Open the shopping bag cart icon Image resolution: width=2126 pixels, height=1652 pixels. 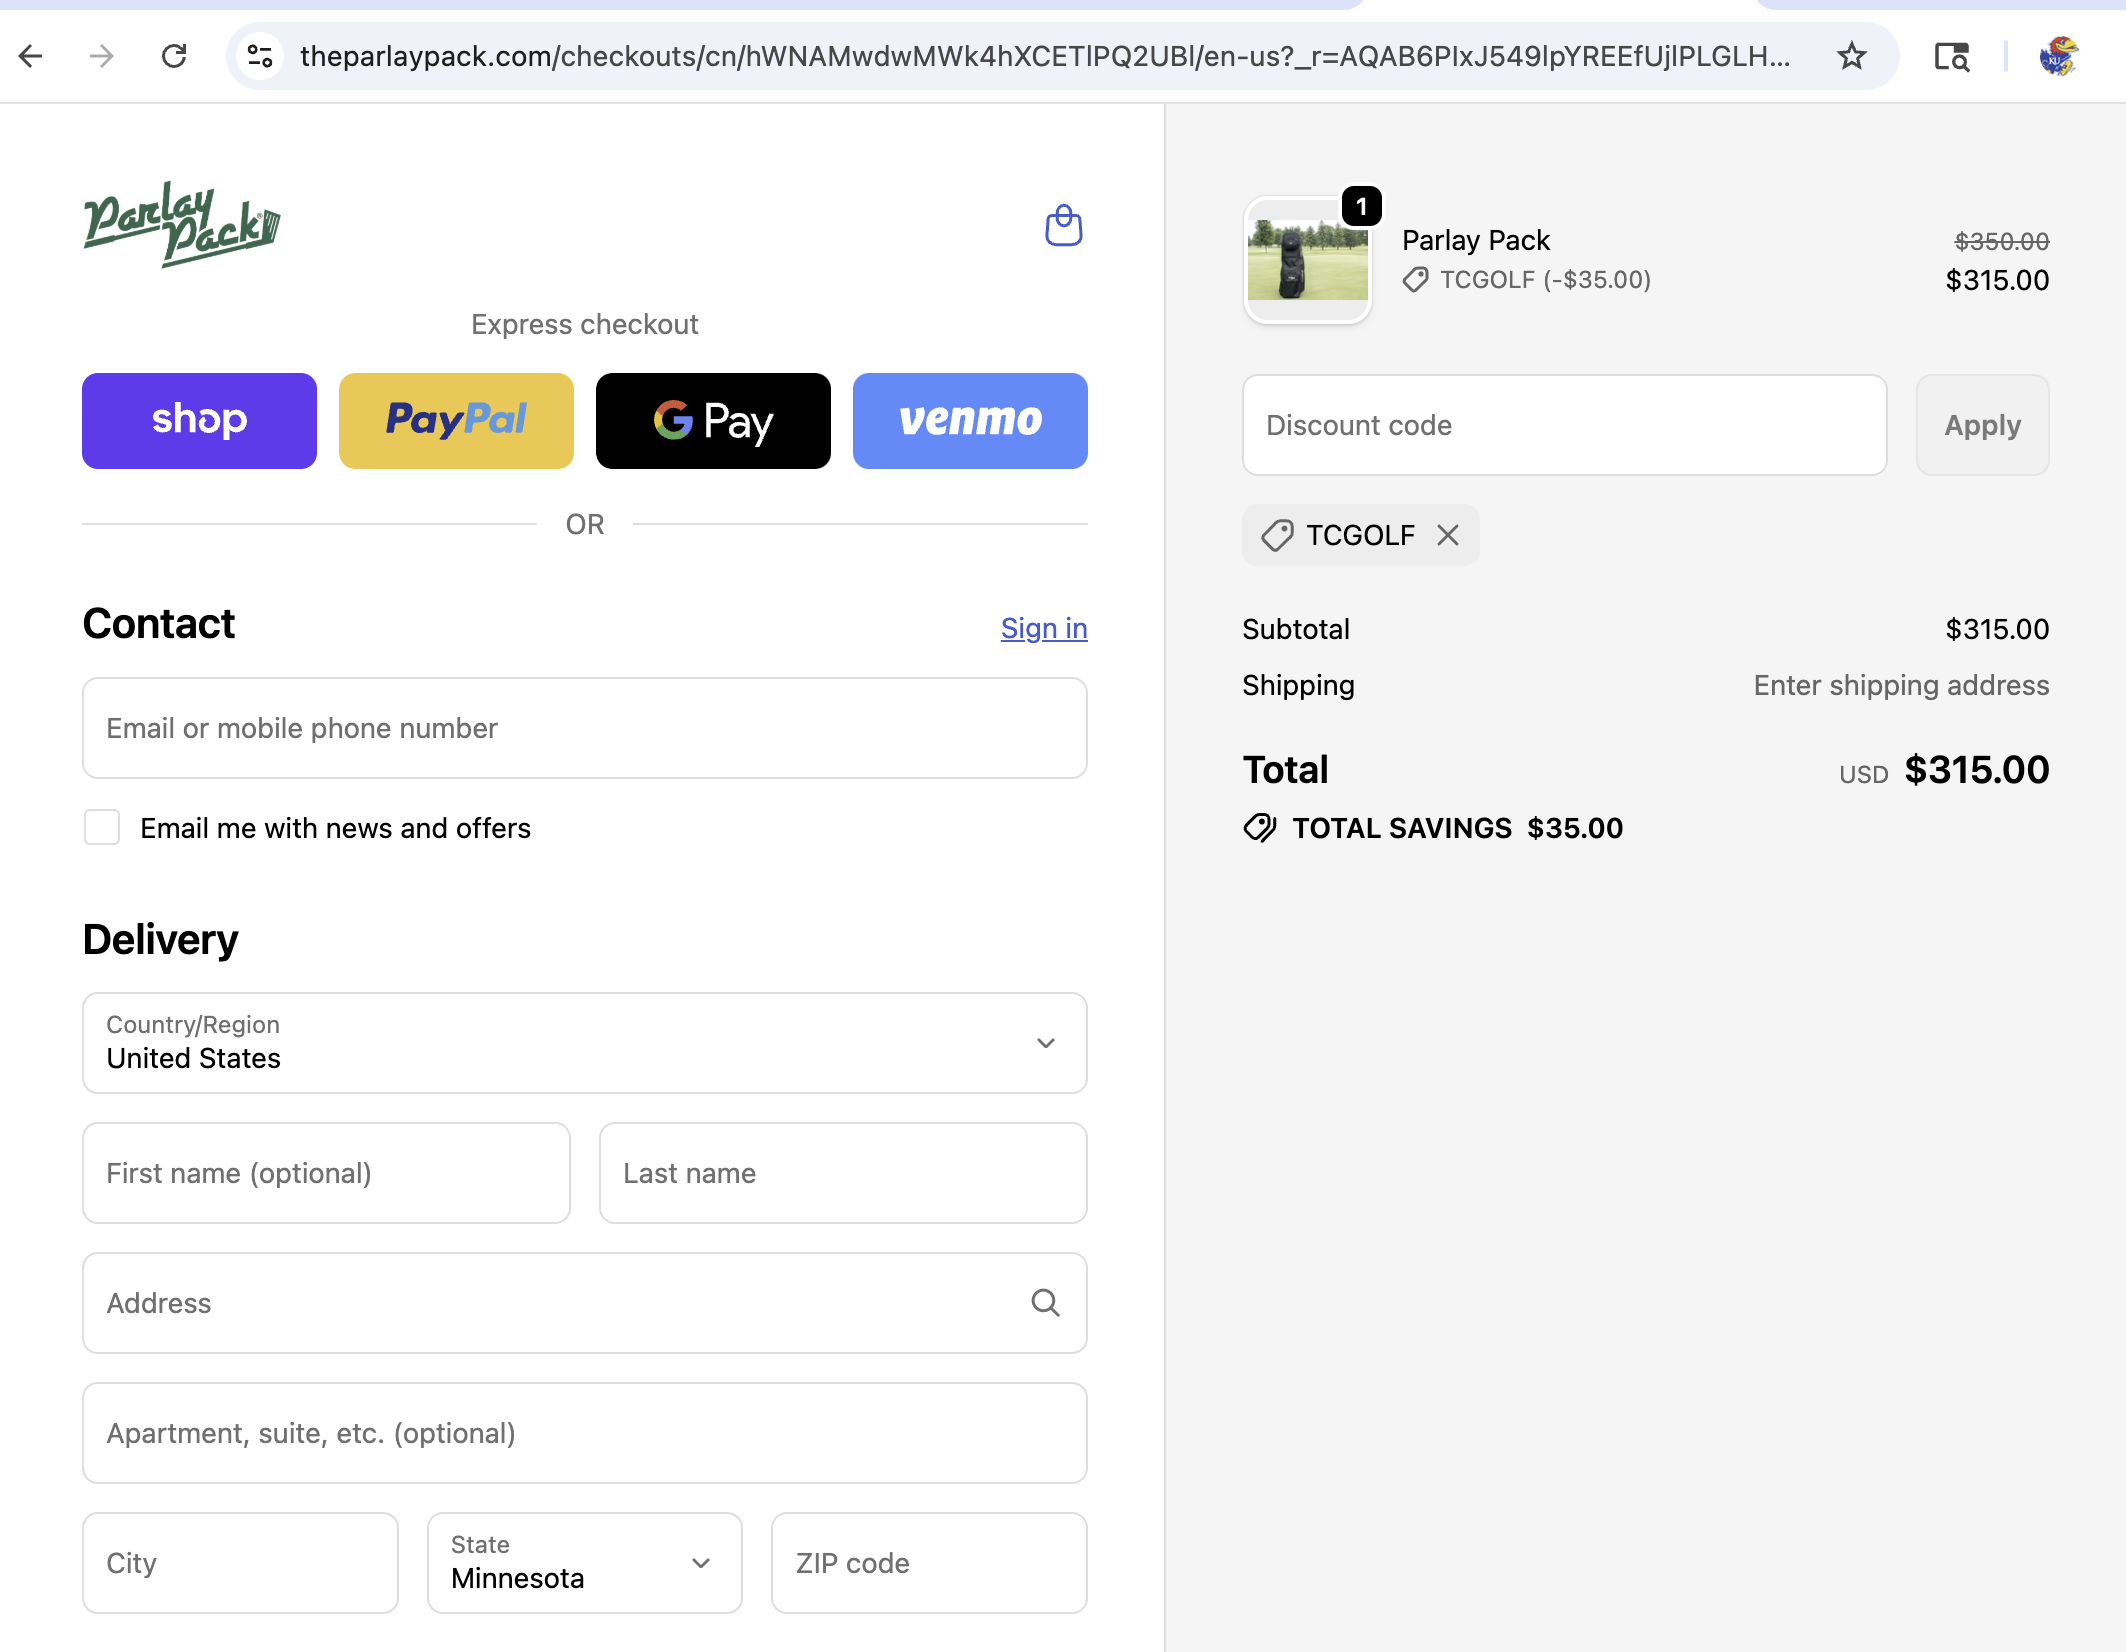1063,226
